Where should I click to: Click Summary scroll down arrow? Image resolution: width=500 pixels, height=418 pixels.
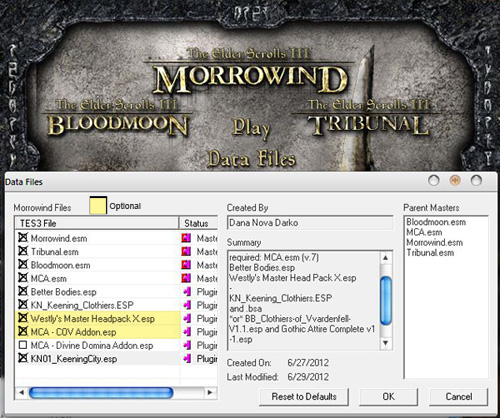pos(385,343)
